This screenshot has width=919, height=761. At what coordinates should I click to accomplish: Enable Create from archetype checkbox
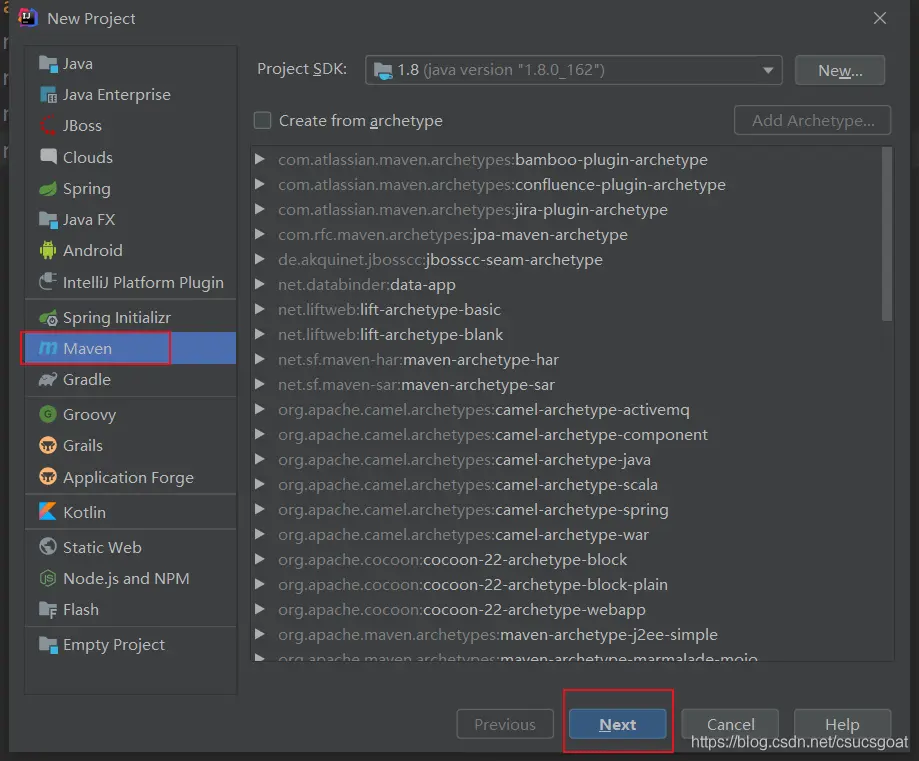(x=263, y=120)
